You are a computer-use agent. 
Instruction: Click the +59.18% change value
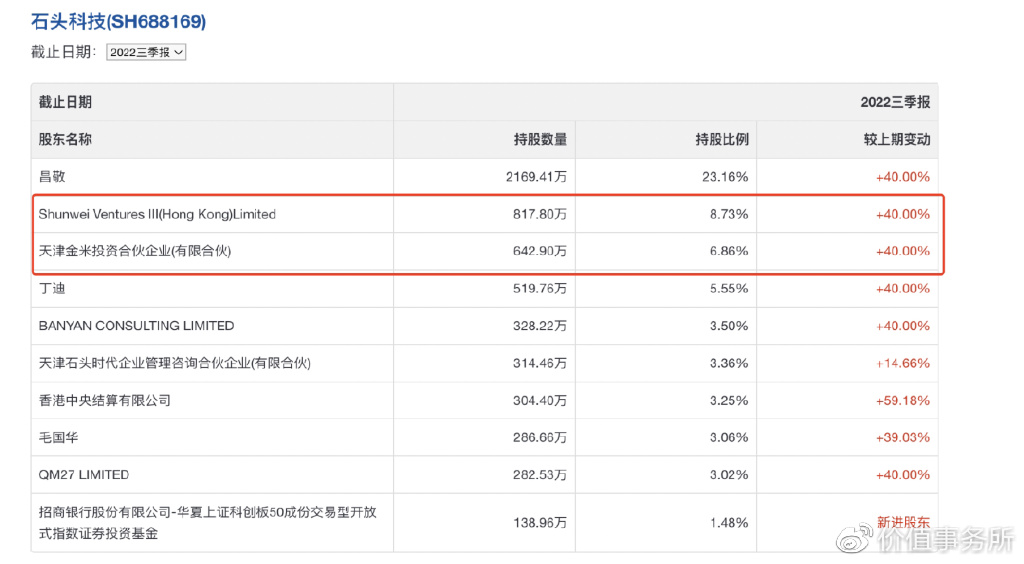click(x=903, y=400)
